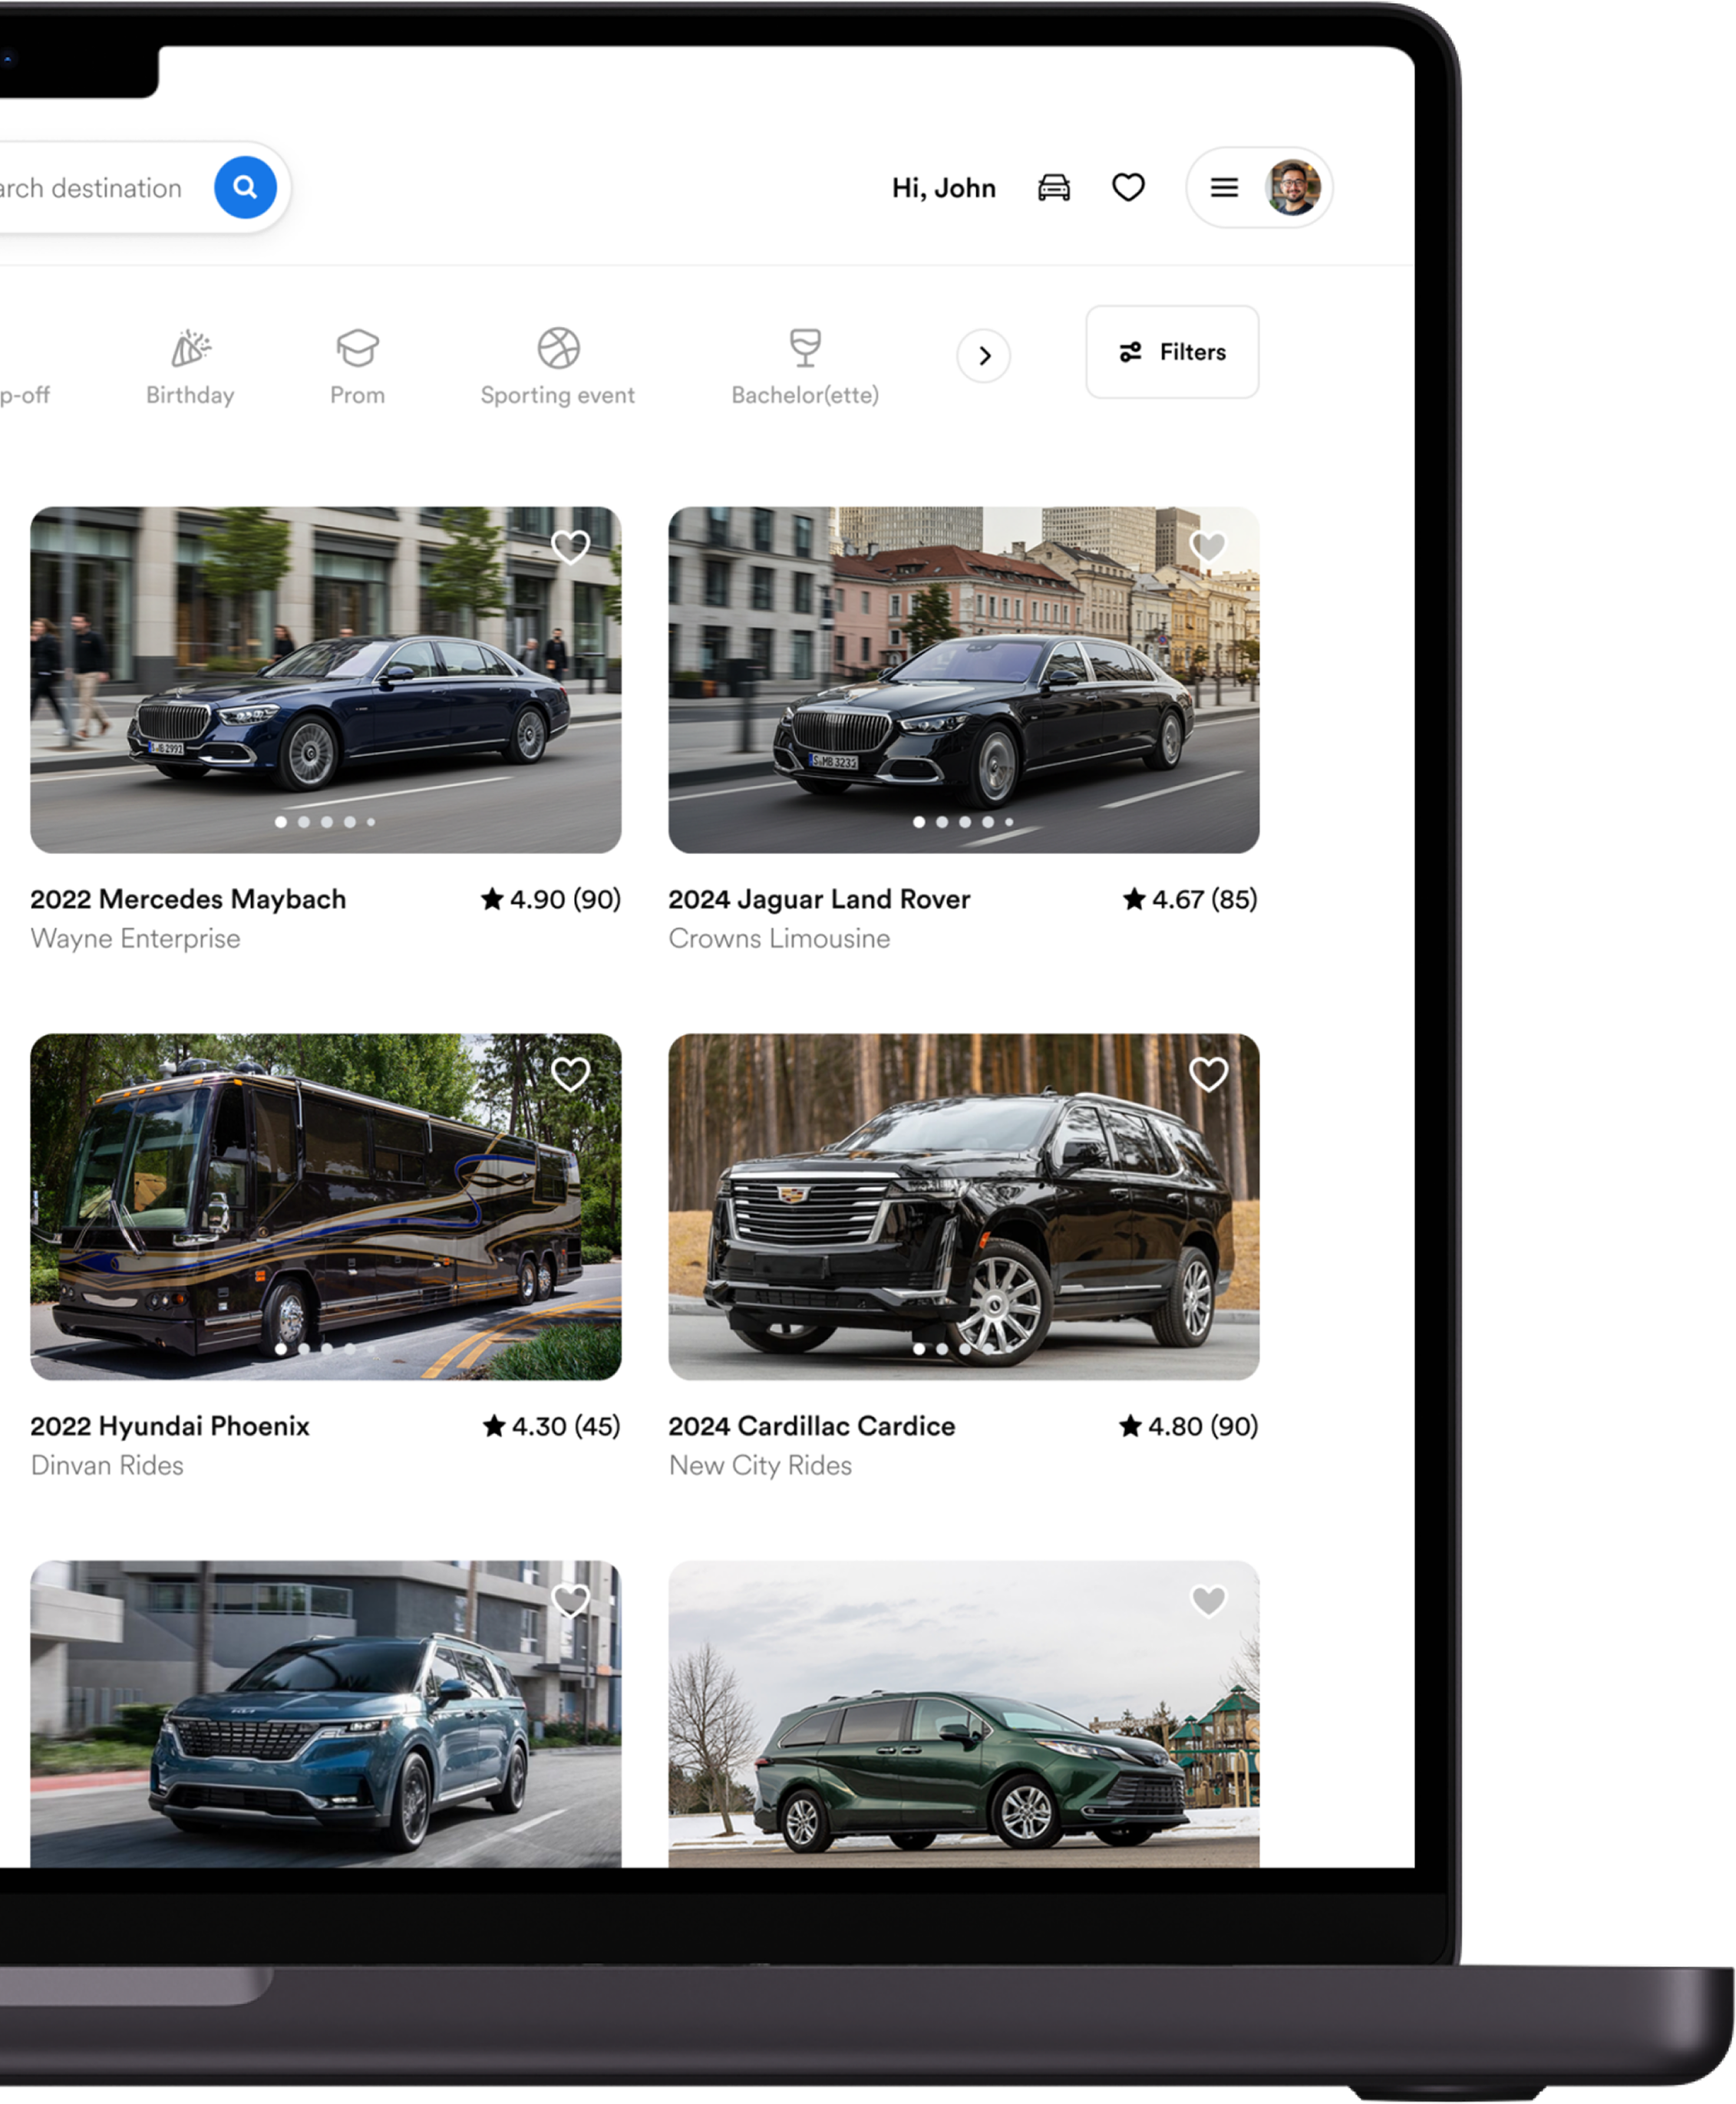Click the 4.30 (45) rating
This screenshot has height=2104, width=1736.
552,1426
